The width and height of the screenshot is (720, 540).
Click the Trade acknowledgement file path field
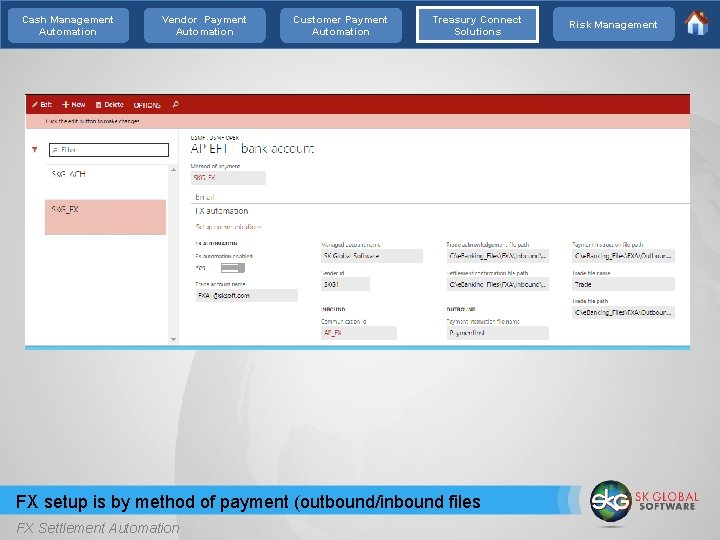498,256
